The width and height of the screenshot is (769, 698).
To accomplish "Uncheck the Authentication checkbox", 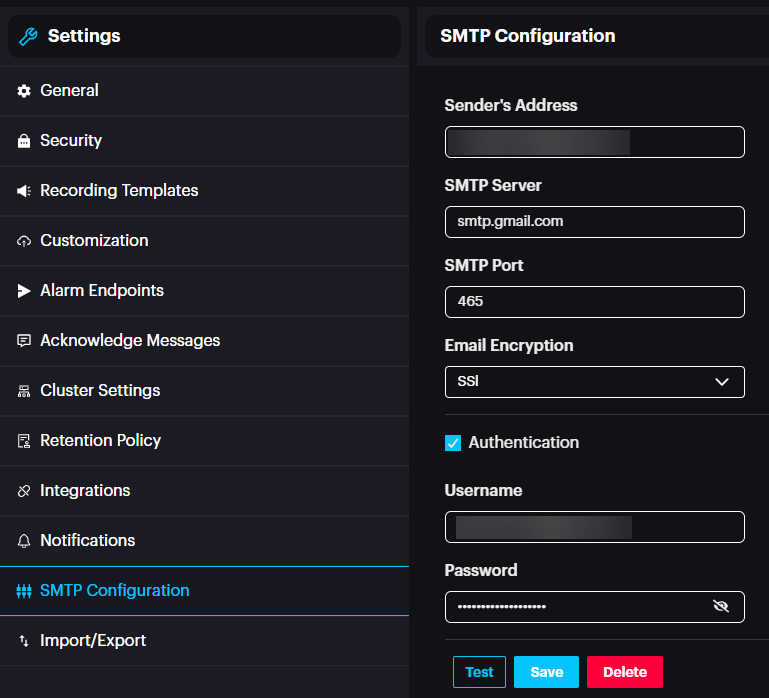I will [453, 443].
